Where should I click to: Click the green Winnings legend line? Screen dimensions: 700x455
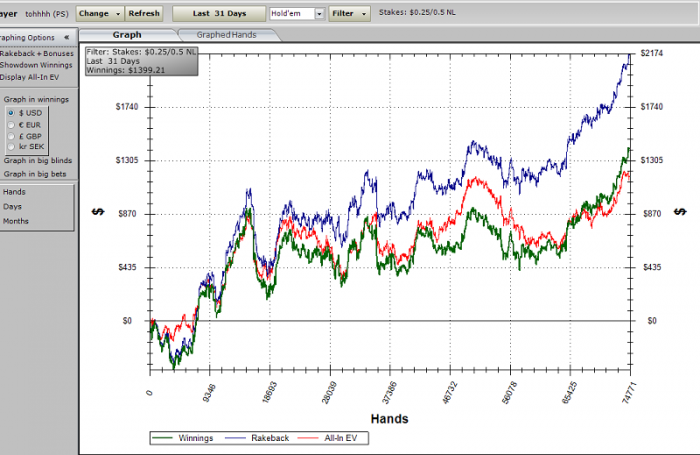click(162, 438)
